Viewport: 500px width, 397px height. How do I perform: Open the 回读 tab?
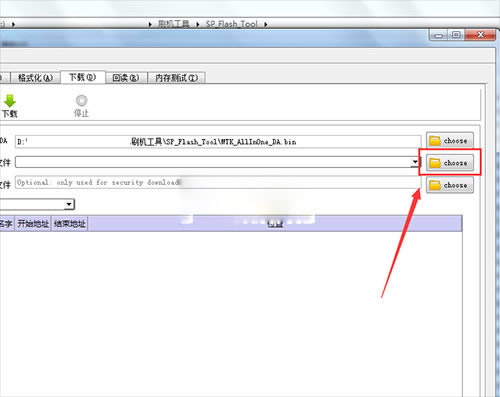pos(126,78)
